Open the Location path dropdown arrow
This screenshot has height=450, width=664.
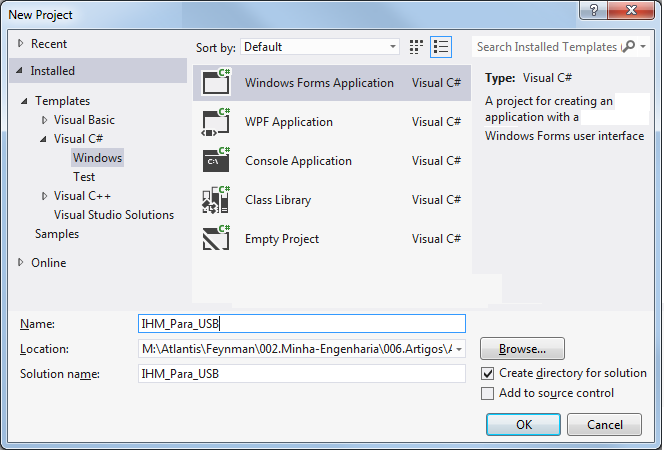[x=459, y=349]
